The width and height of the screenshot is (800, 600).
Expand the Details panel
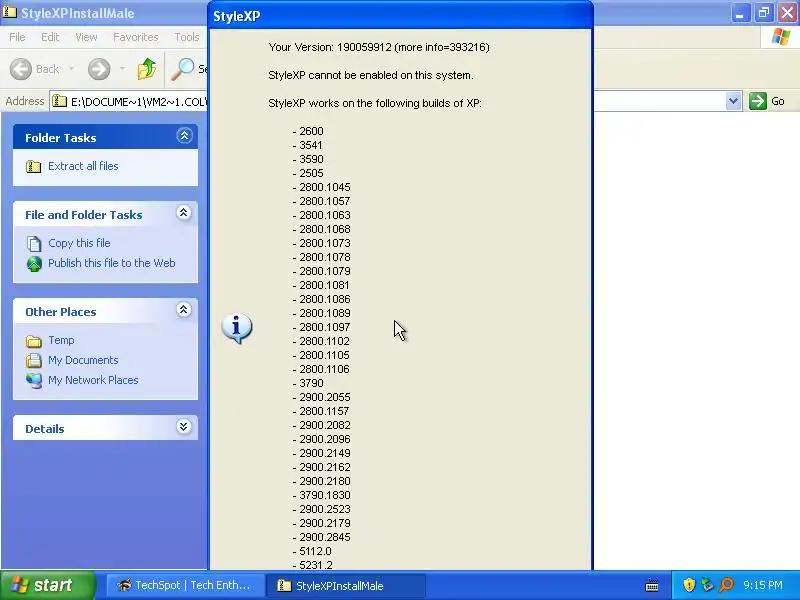pyautogui.click(x=184, y=427)
